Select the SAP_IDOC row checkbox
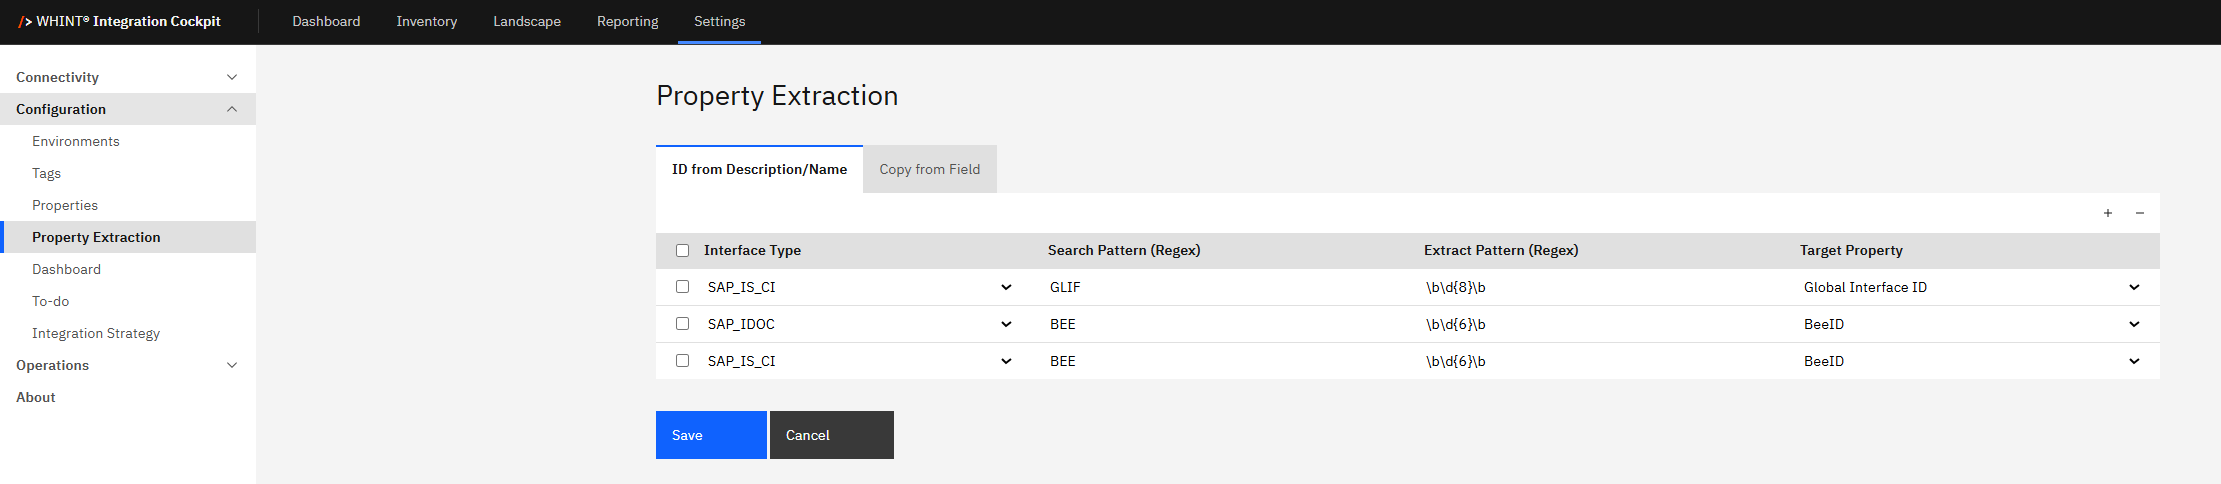Viewport: 2221px width, 484px height. 682,324
